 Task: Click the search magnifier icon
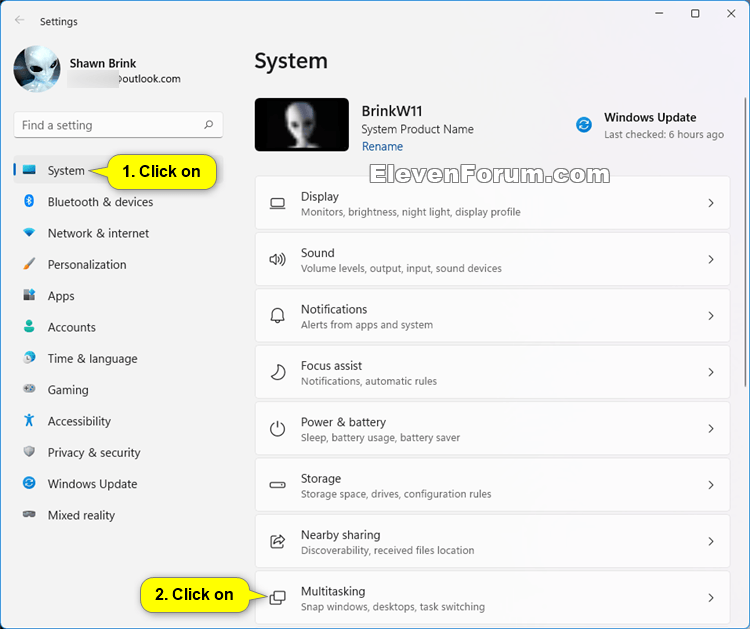(x=209, y=125)
